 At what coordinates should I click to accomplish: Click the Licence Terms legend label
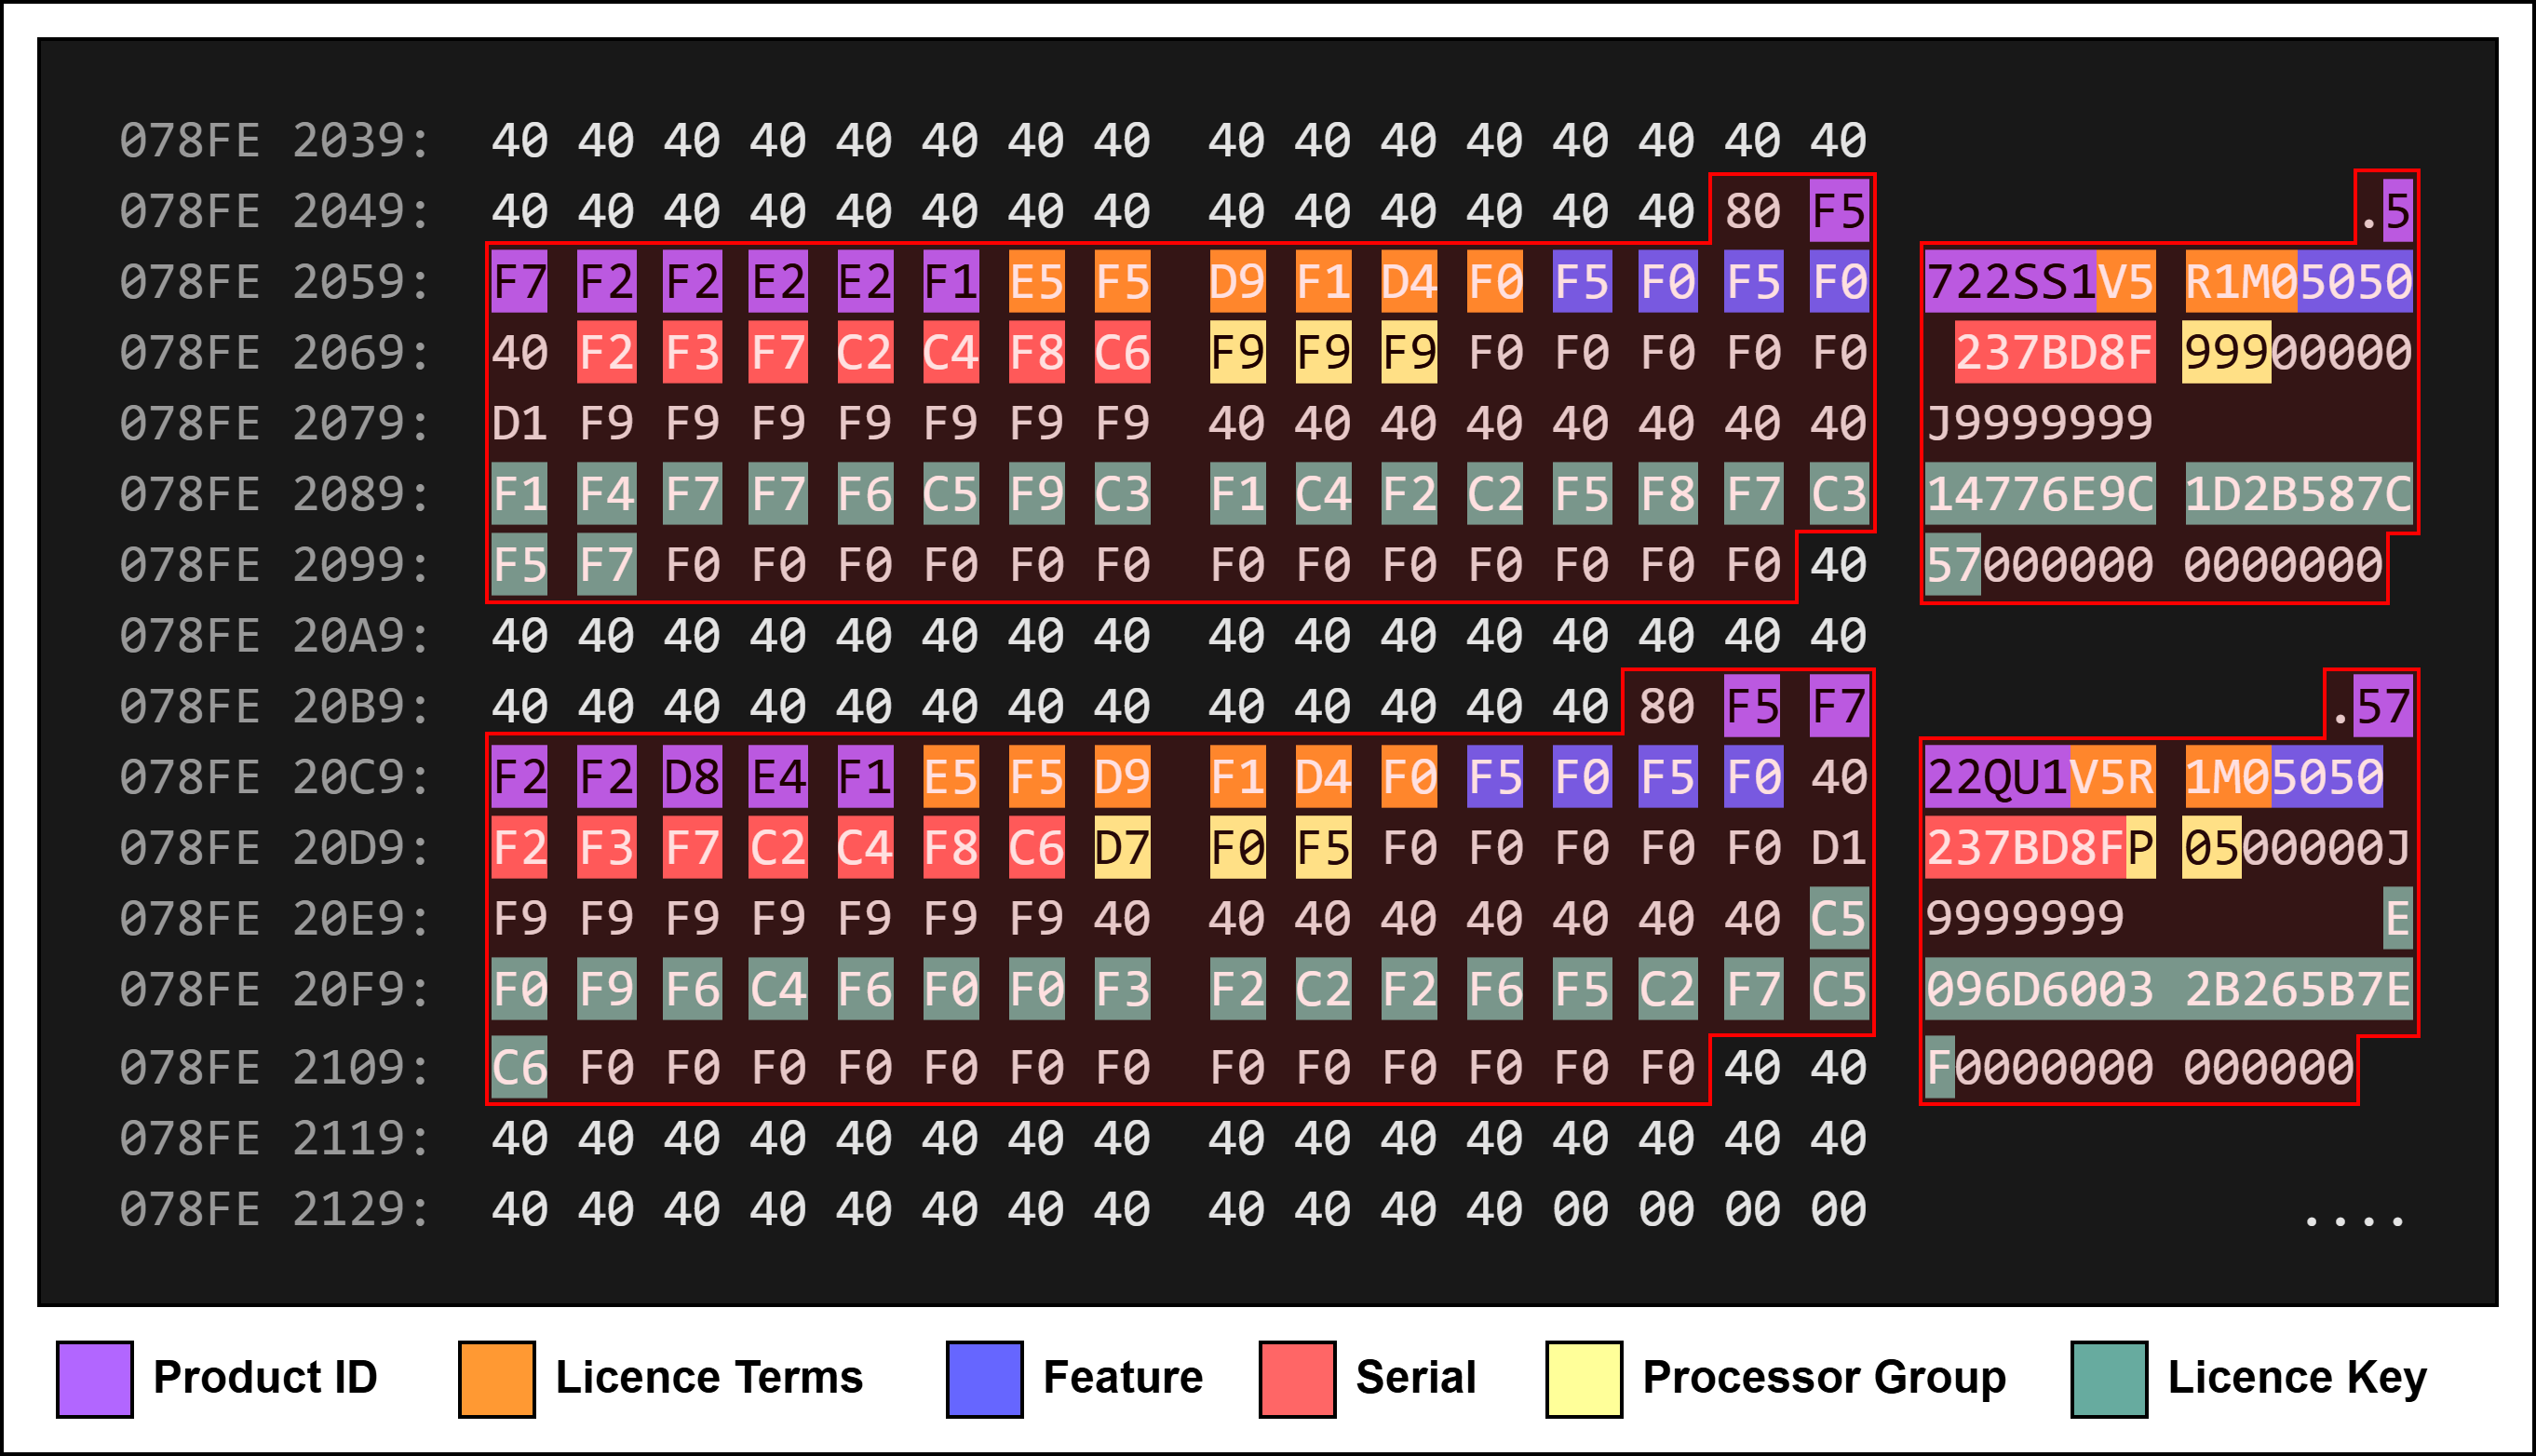(709, 1377)
